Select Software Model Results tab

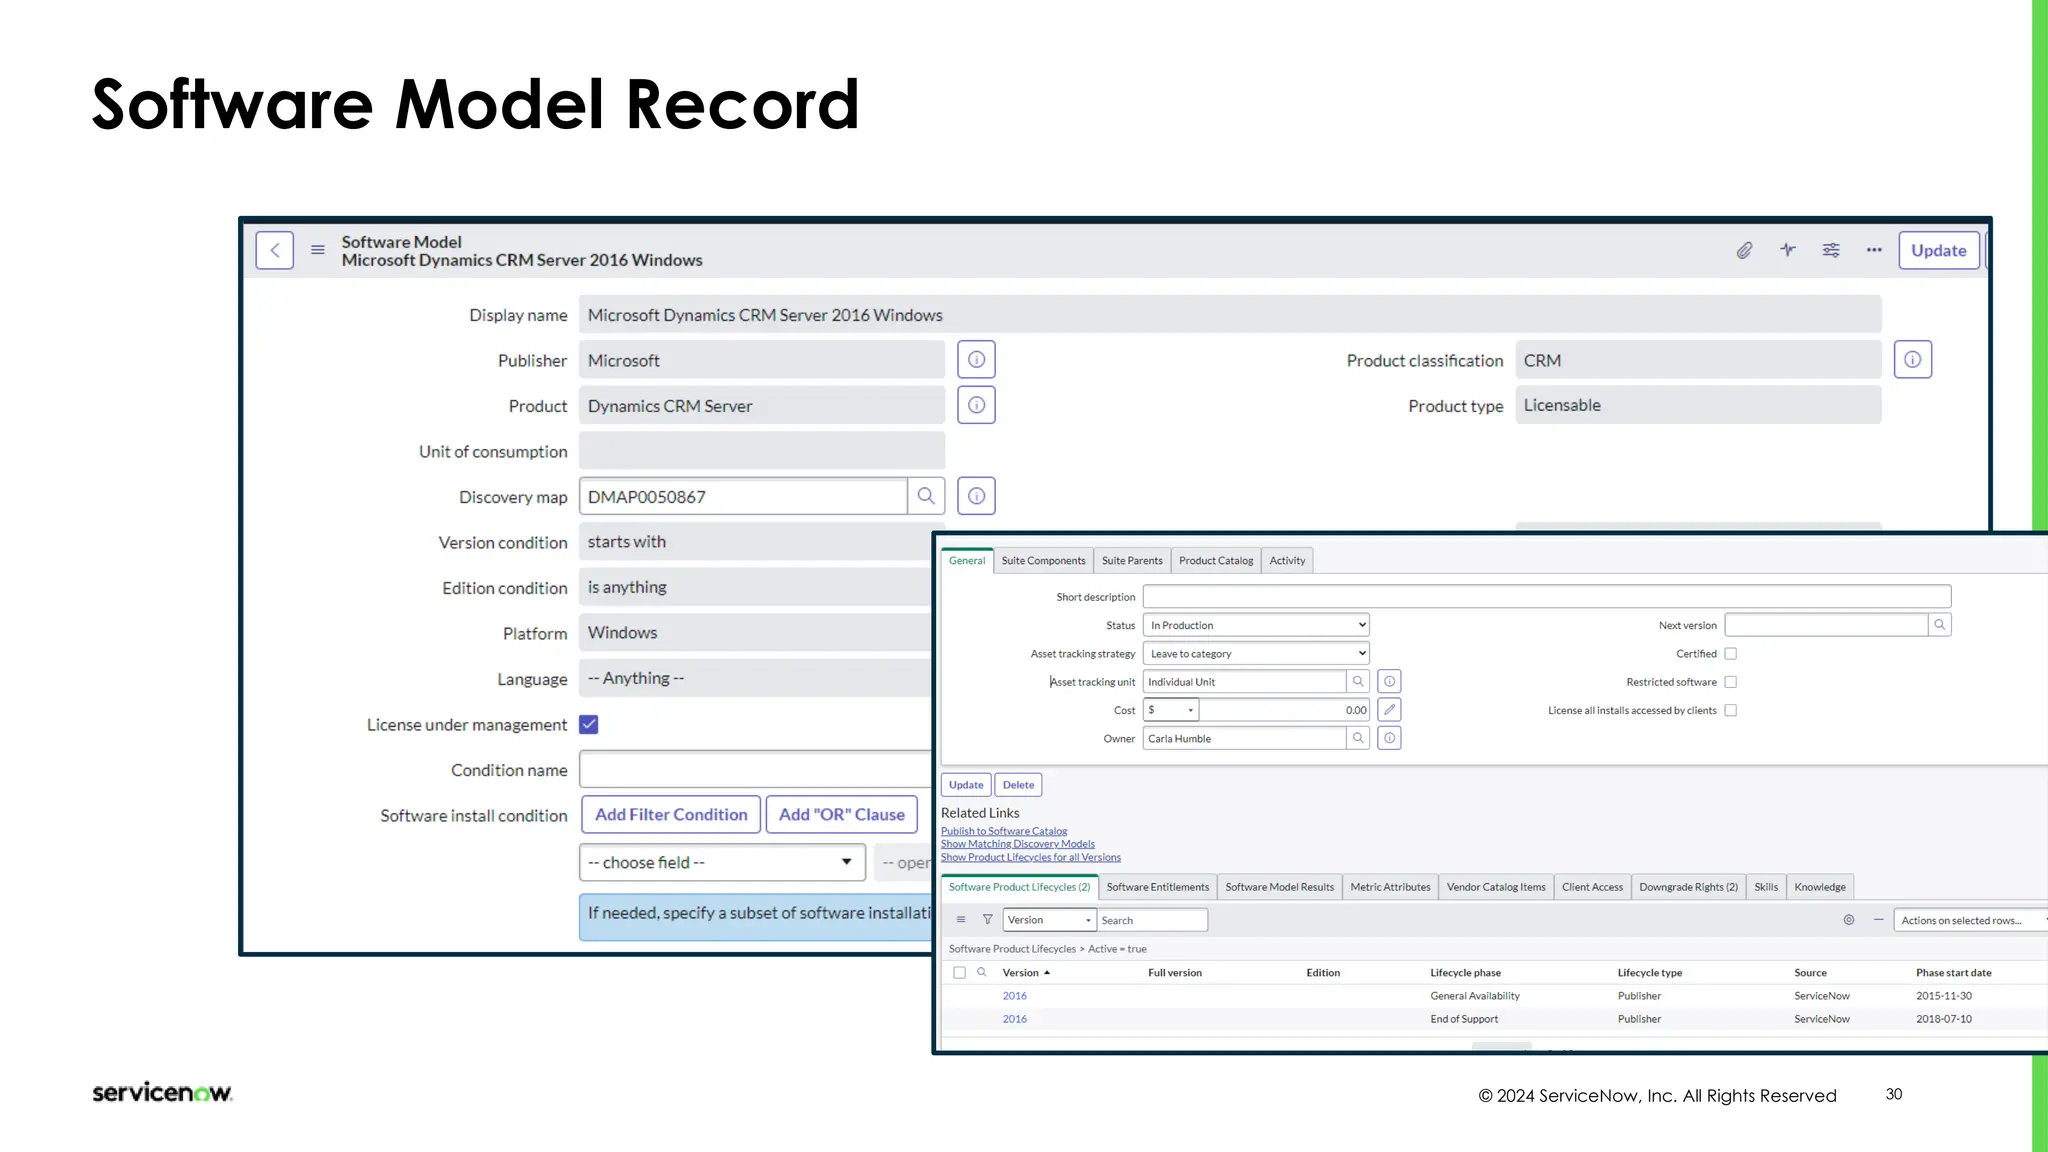click(1280, 887)
